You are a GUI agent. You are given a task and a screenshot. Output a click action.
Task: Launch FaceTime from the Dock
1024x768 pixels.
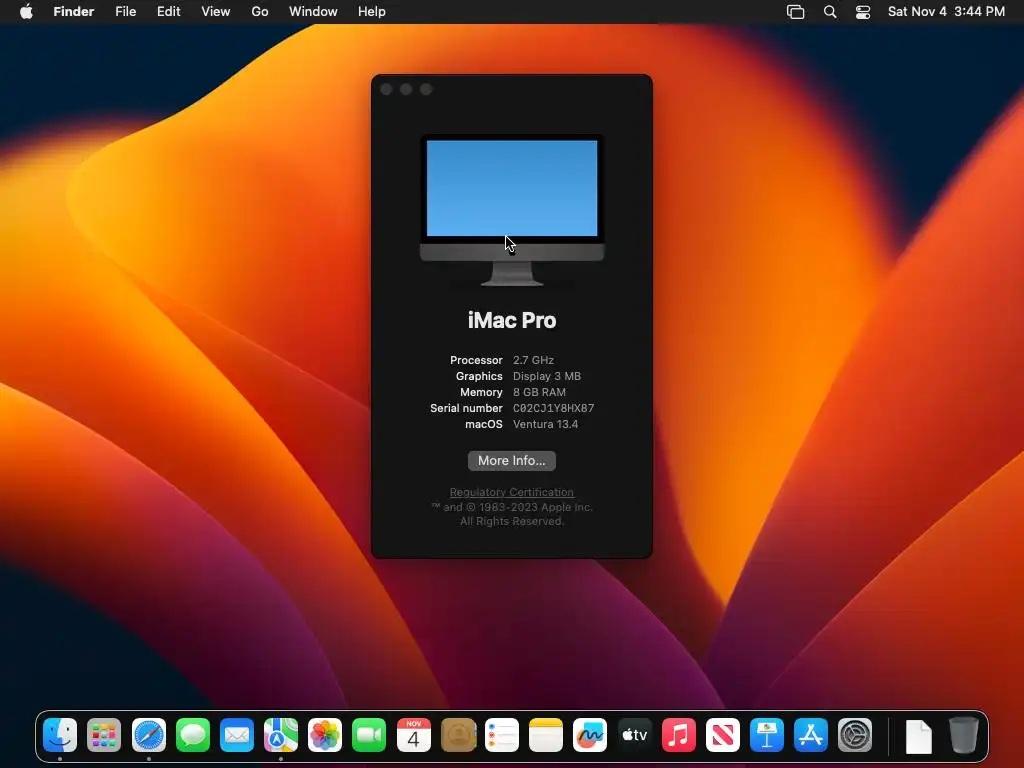(369, 735)
